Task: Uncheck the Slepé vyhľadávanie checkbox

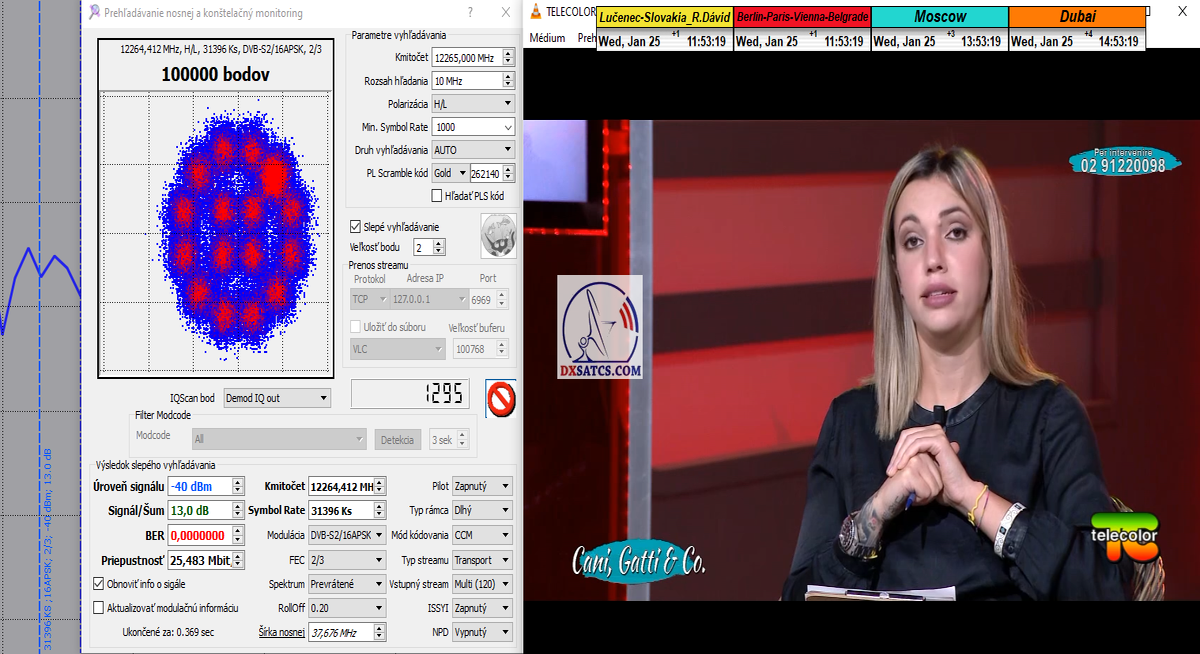Action: pyautogui.click(x=355, y=227)
